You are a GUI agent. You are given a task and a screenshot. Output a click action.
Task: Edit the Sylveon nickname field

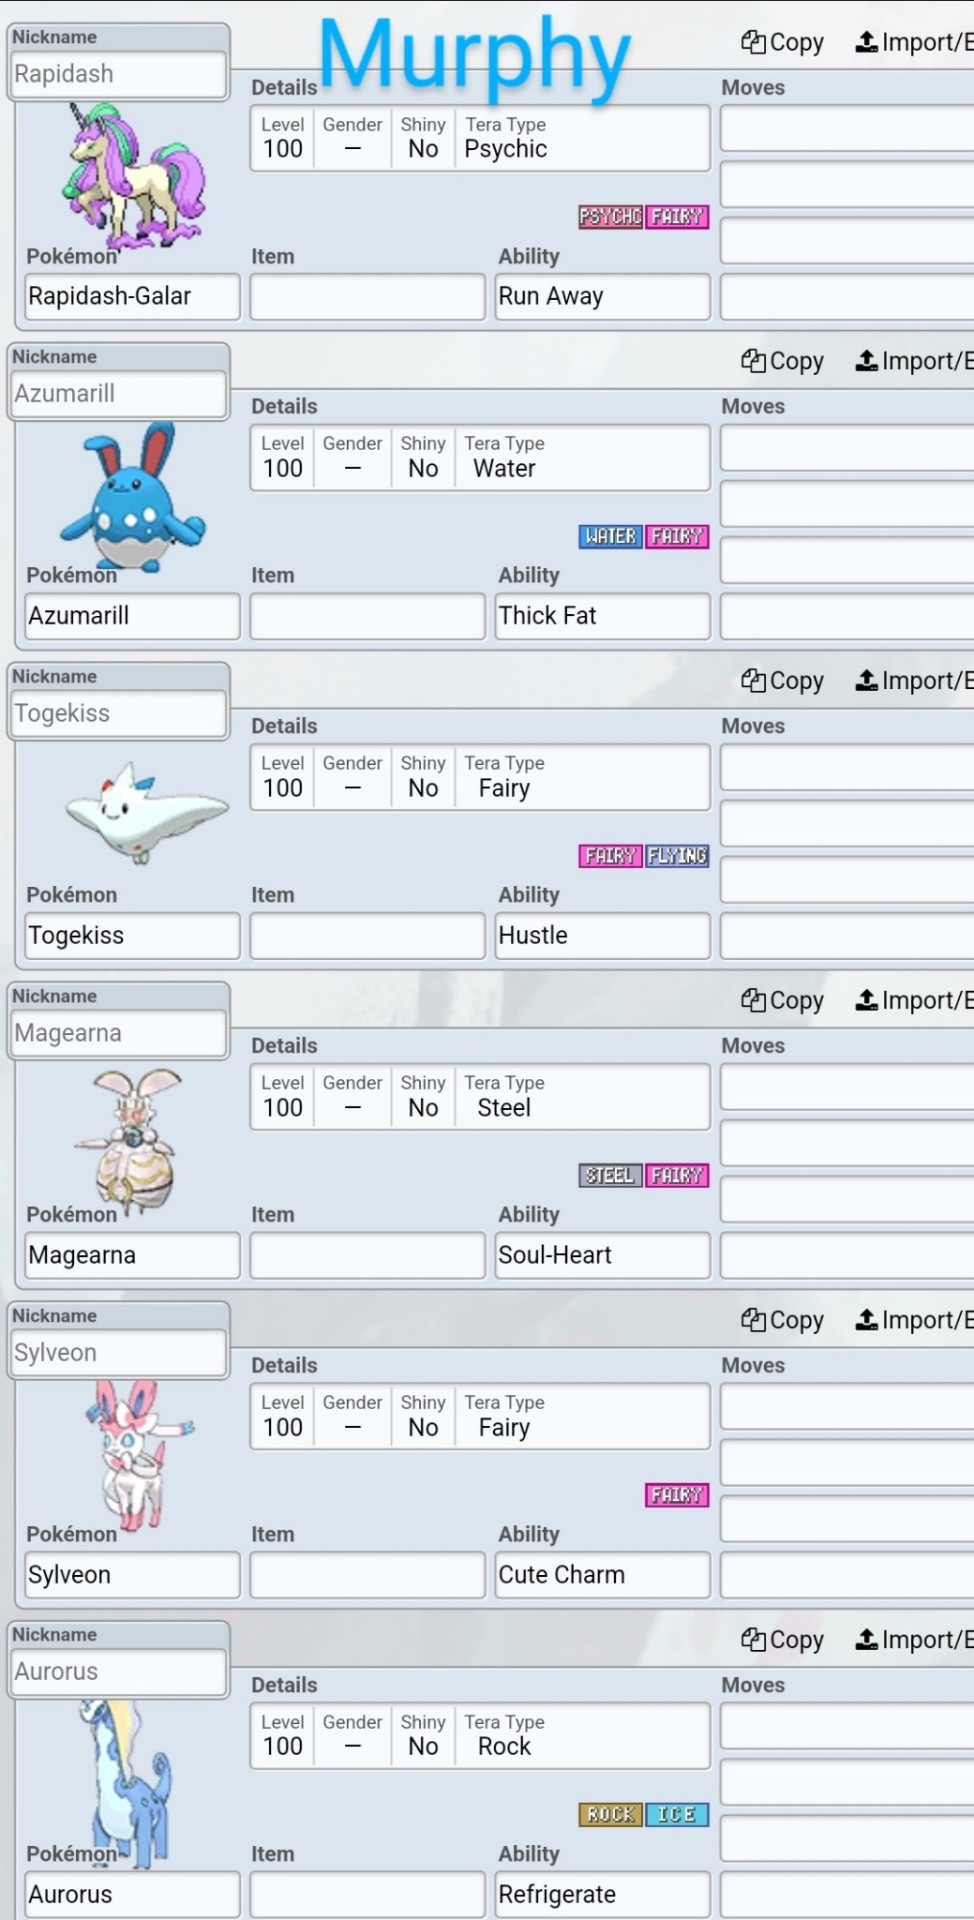119,1353
